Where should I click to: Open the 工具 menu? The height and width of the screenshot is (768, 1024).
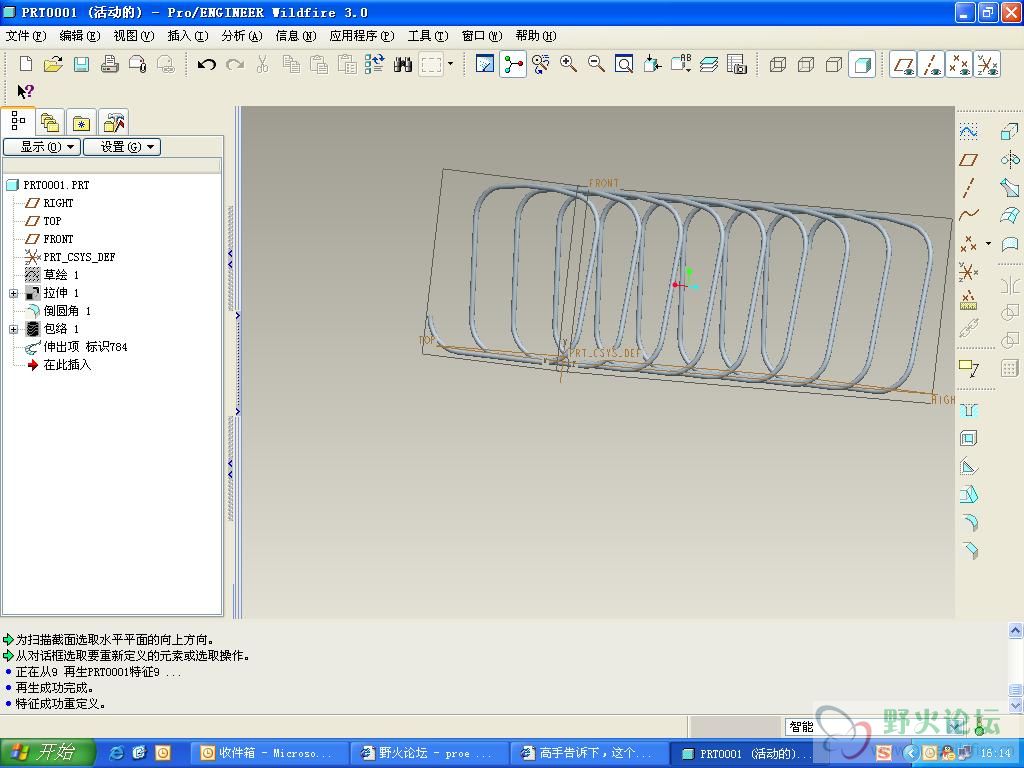tap(428, 36)
